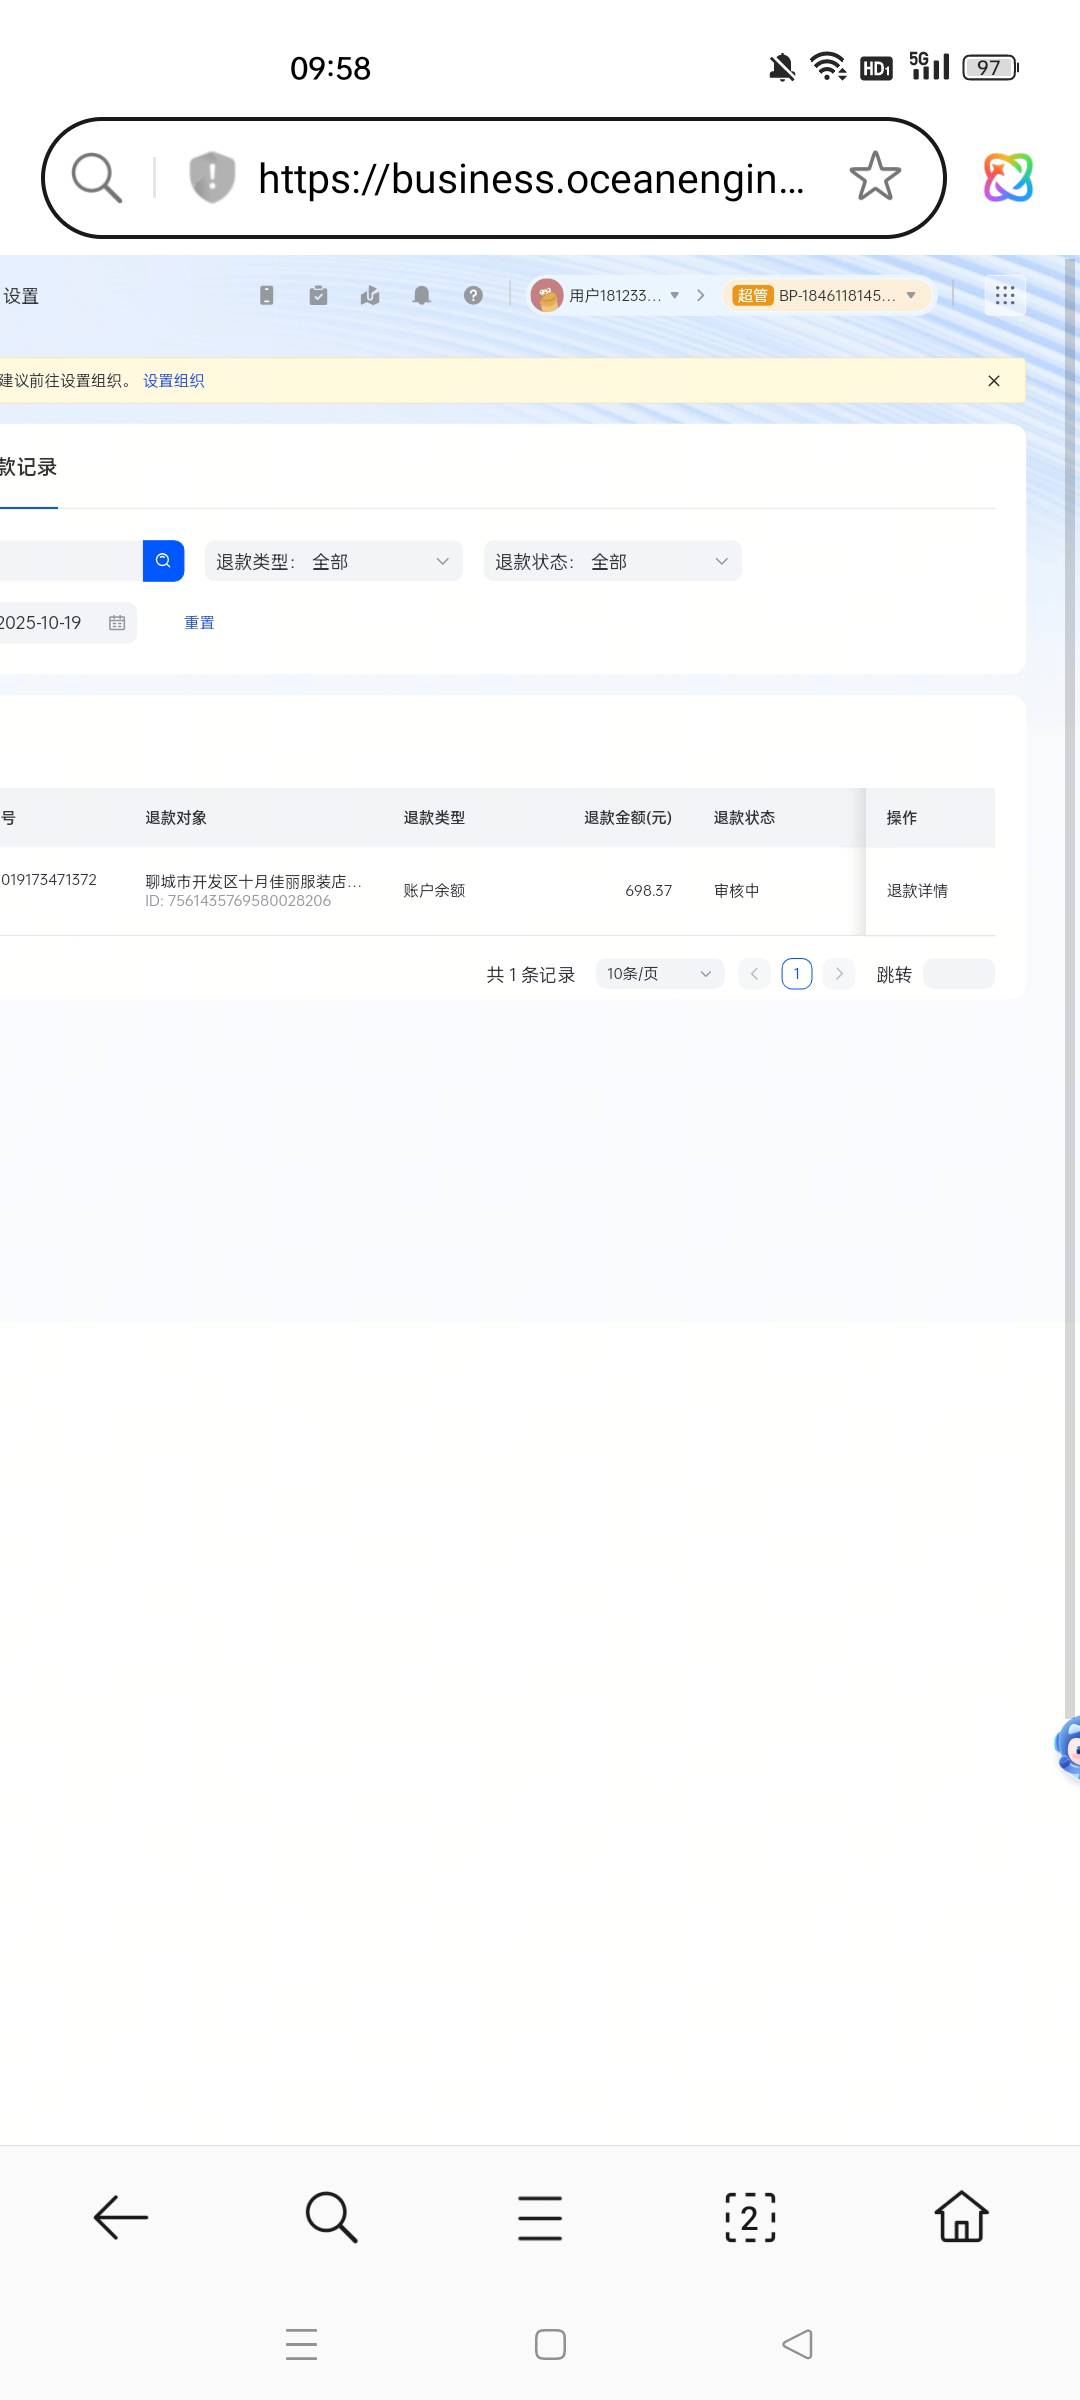
Task: Open the clipboard task icon in header
Action: point(318,295)
